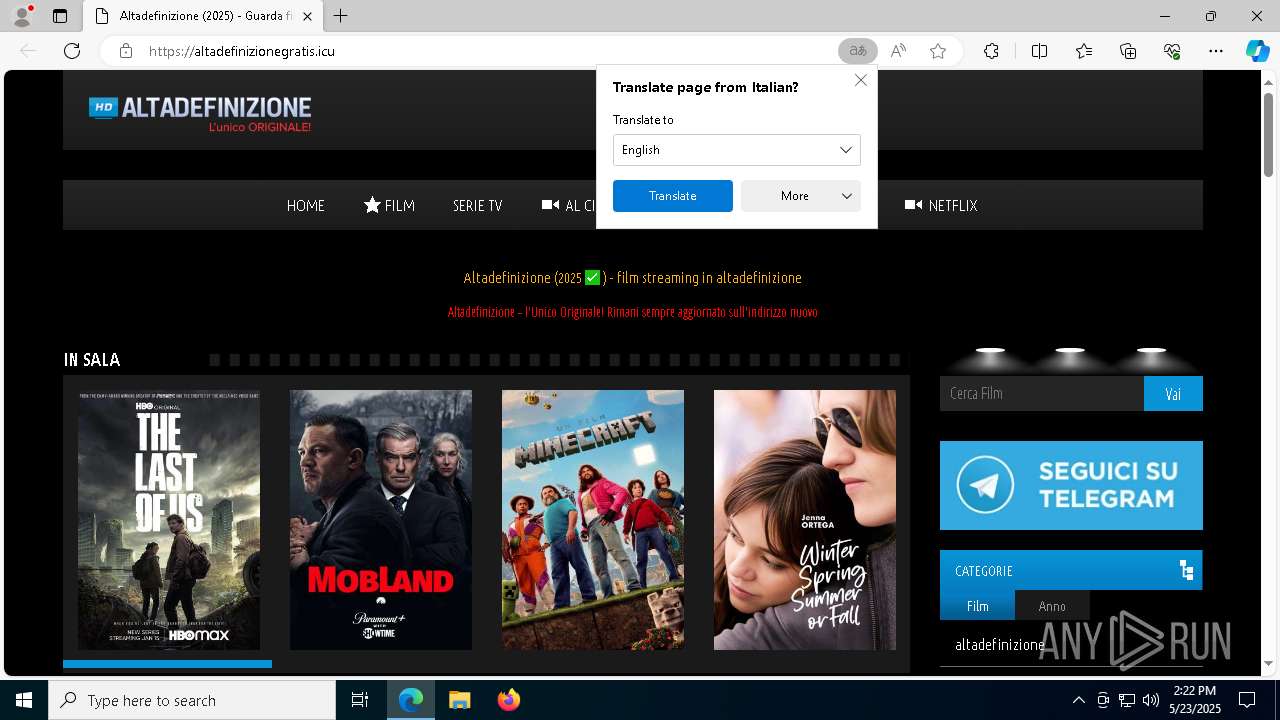The image size is (1280, 720).
Task: Click the Altadefinizione 2025 heading text
Action: (x=633, y=278)
